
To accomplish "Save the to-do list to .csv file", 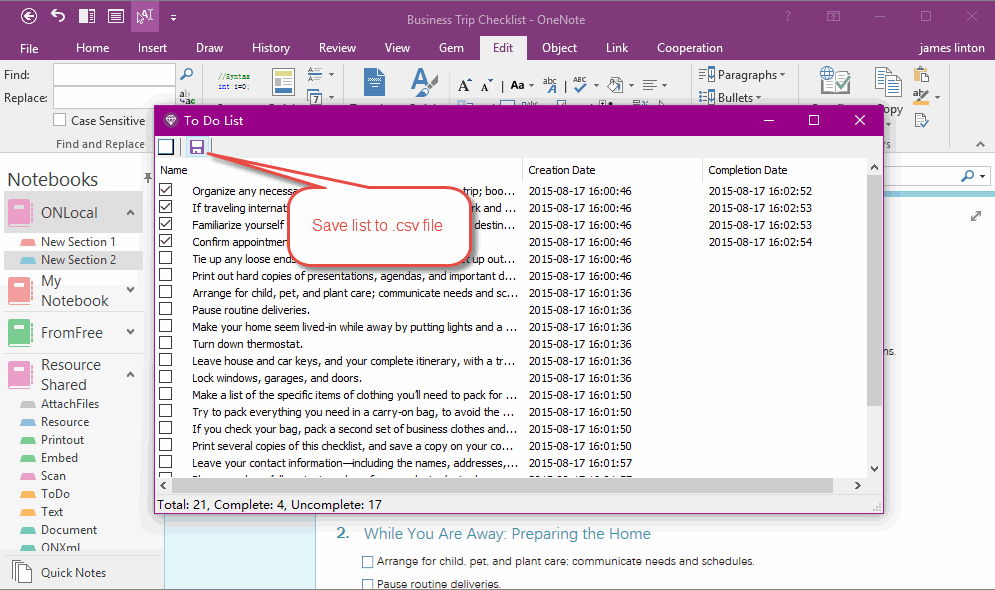I will tap(197, 146).
